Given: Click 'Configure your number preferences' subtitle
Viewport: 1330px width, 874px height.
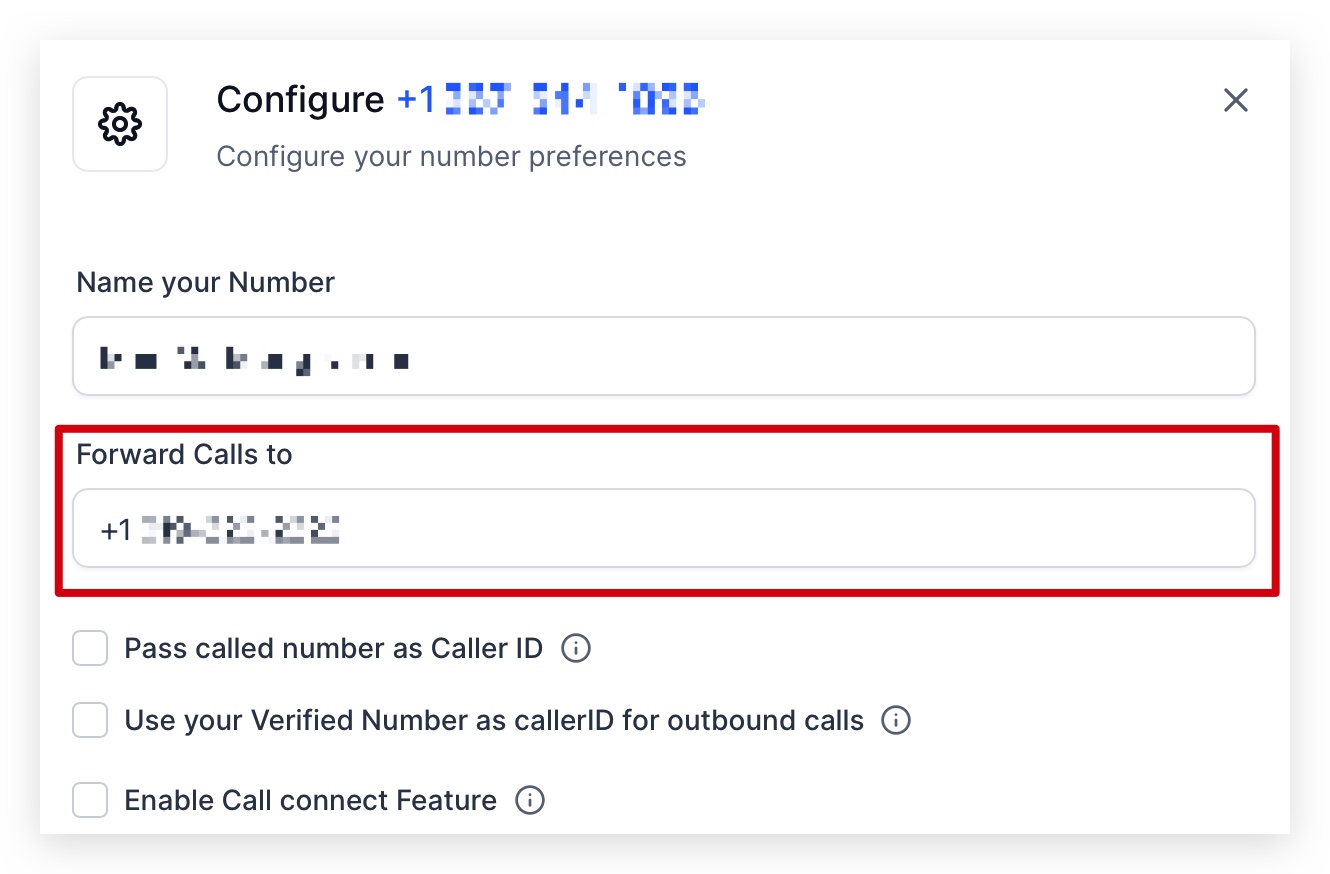Looking at the screenshot, I should pos(451,157).
